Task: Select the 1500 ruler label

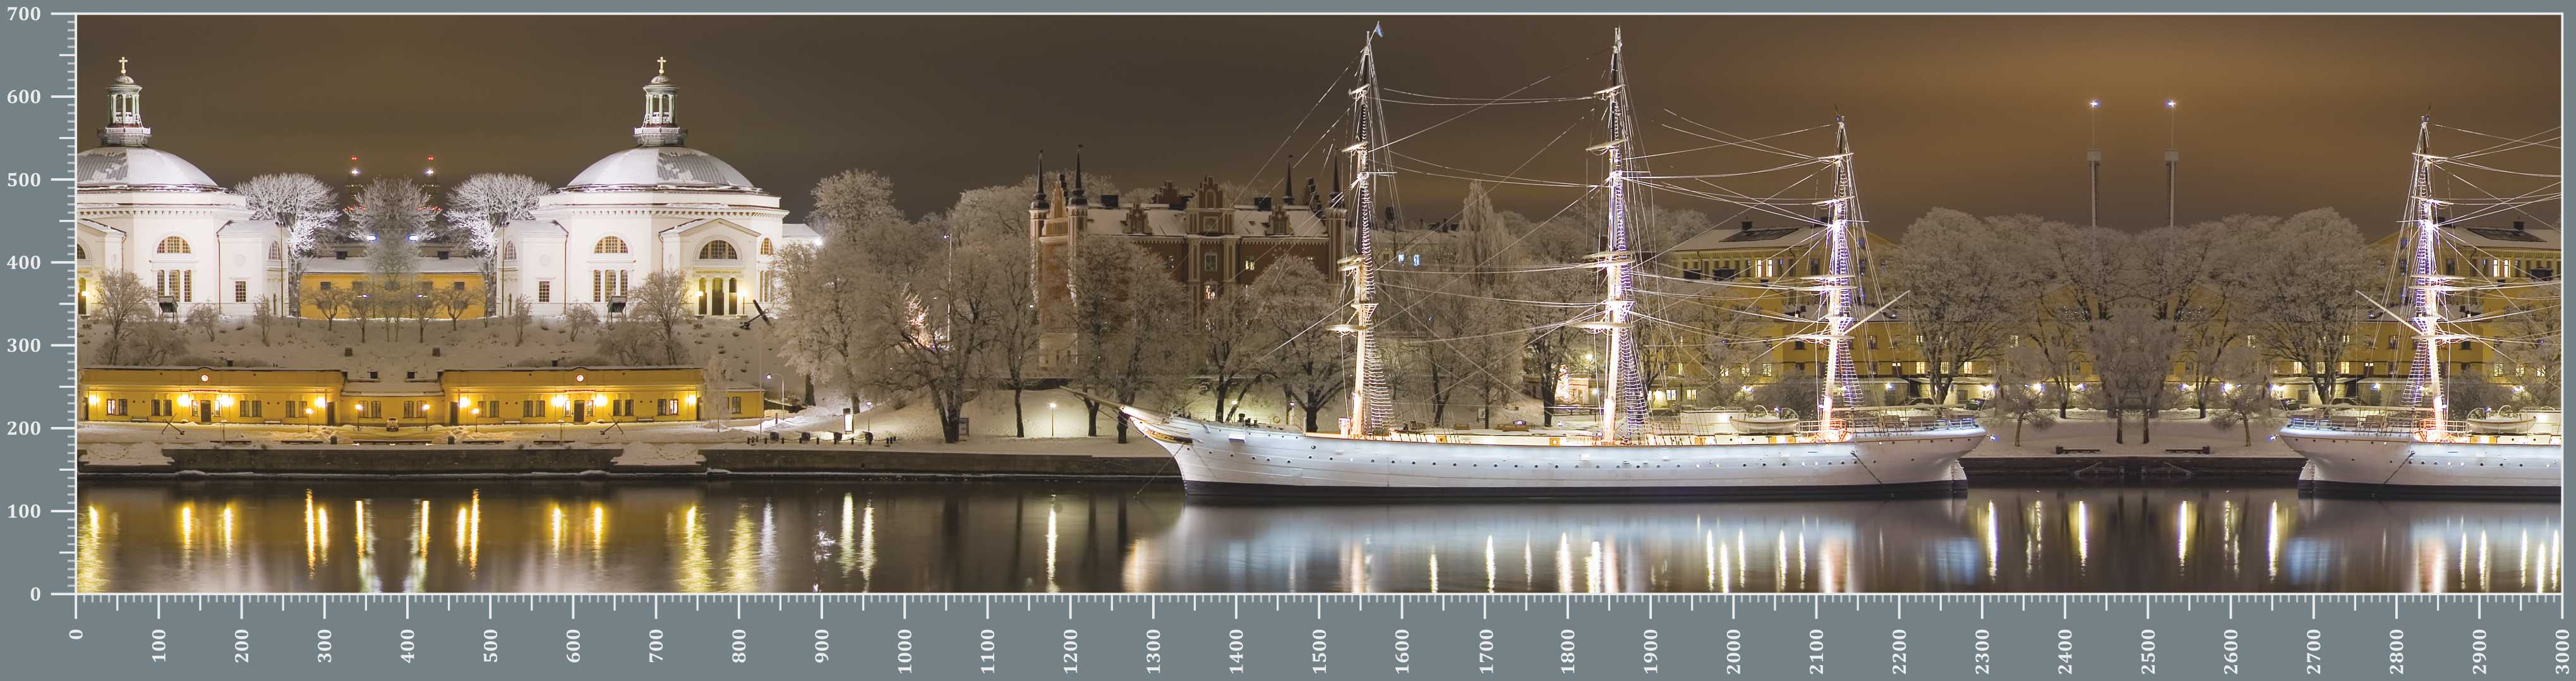Action: coord(1319,652)
